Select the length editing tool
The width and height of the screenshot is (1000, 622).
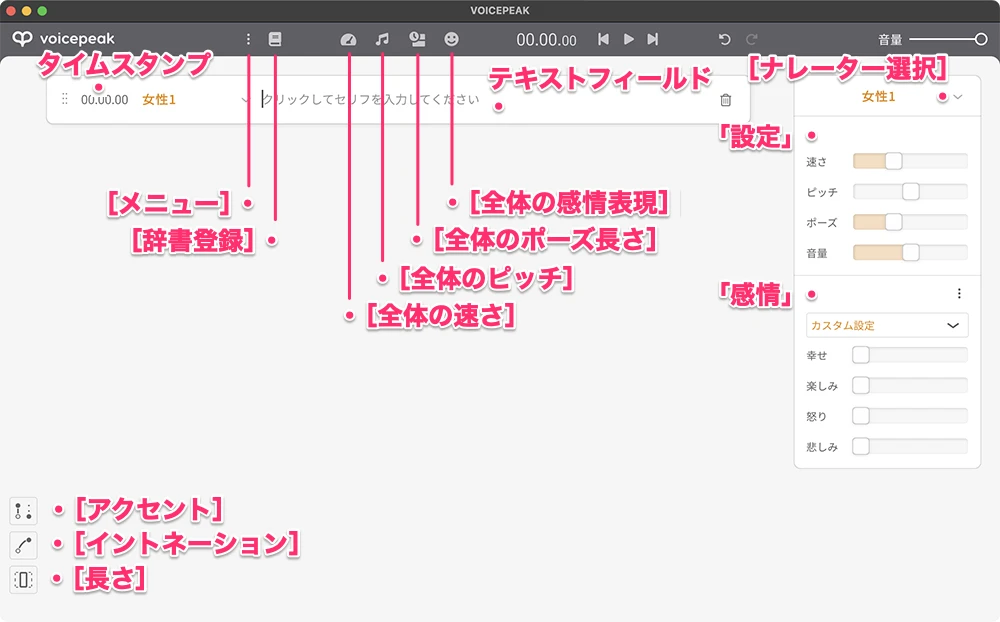(x=24, y=579)
